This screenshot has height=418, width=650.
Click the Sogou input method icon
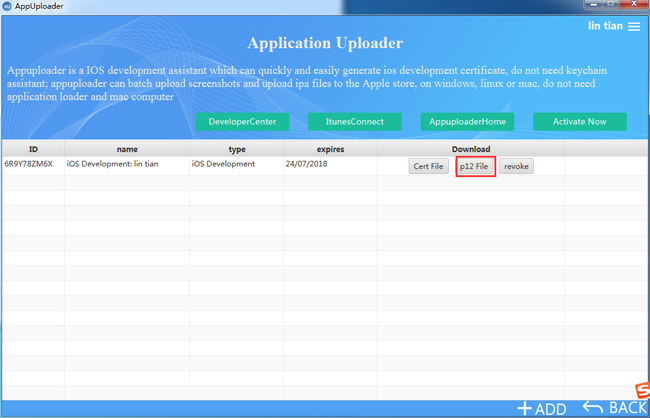click(x=643, y=391)
